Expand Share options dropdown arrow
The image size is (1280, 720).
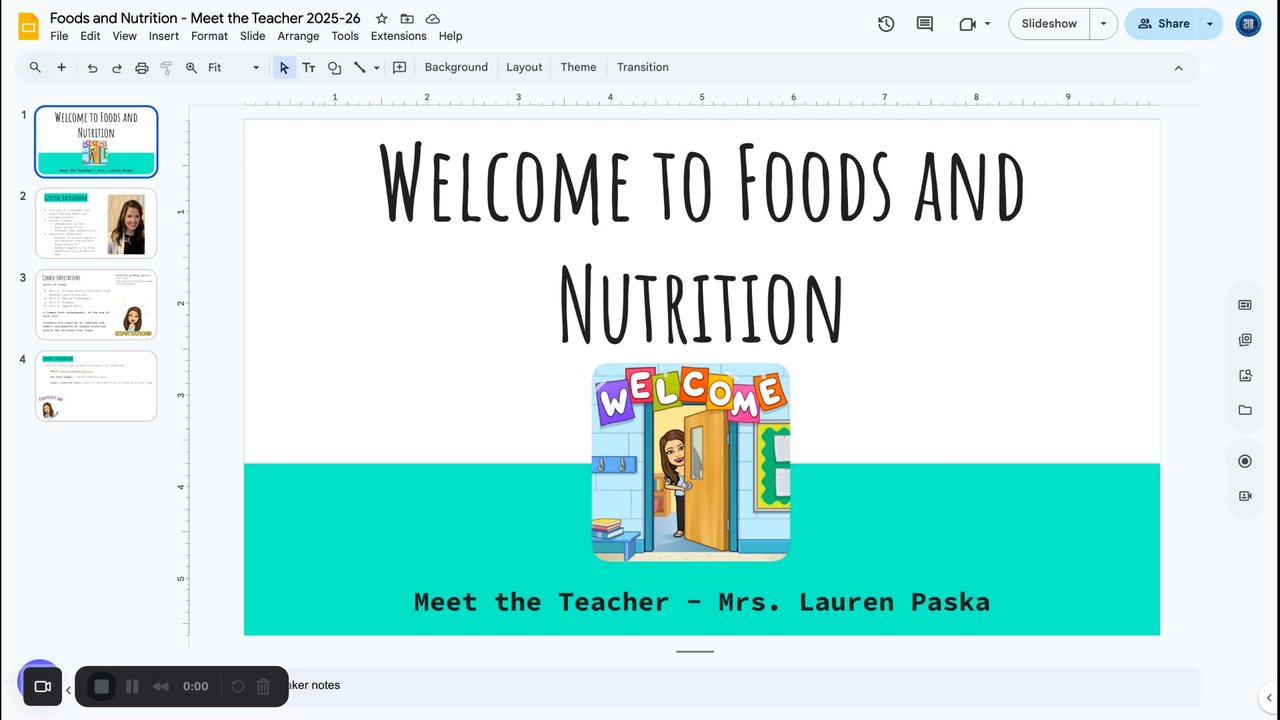(1210, 24)
